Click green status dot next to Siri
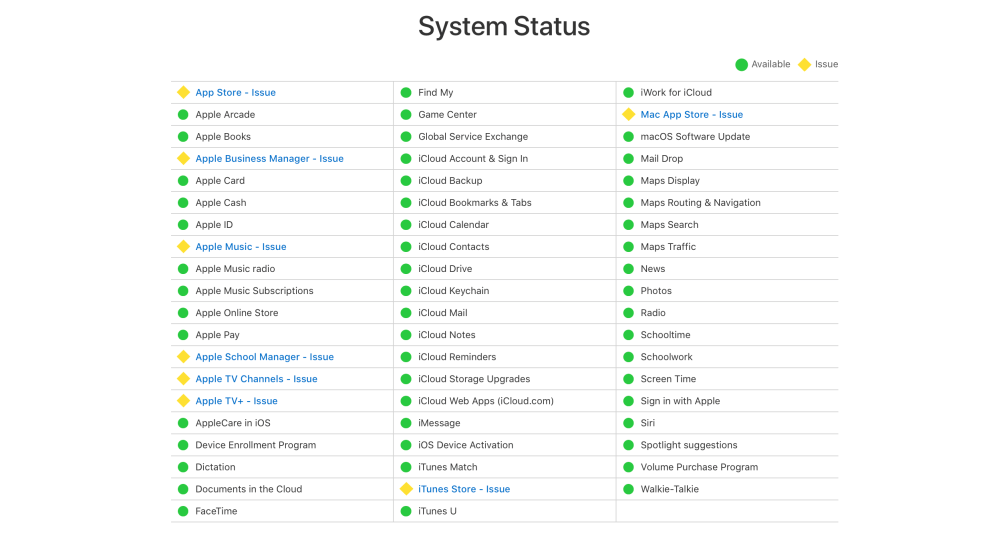Image resolution: width=999 pixels, height=536 pixels. 628,423
